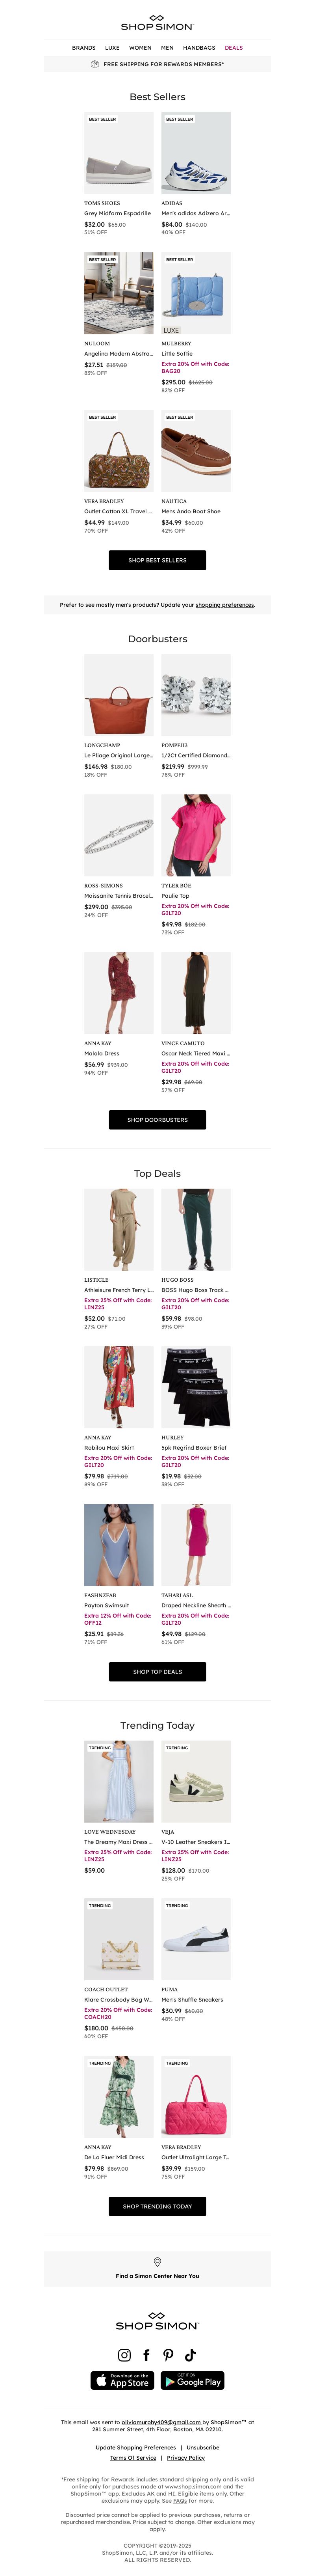
Task: Open the TikTok icon in footer
Action: pyautogui.click(x=190, y=2355)
